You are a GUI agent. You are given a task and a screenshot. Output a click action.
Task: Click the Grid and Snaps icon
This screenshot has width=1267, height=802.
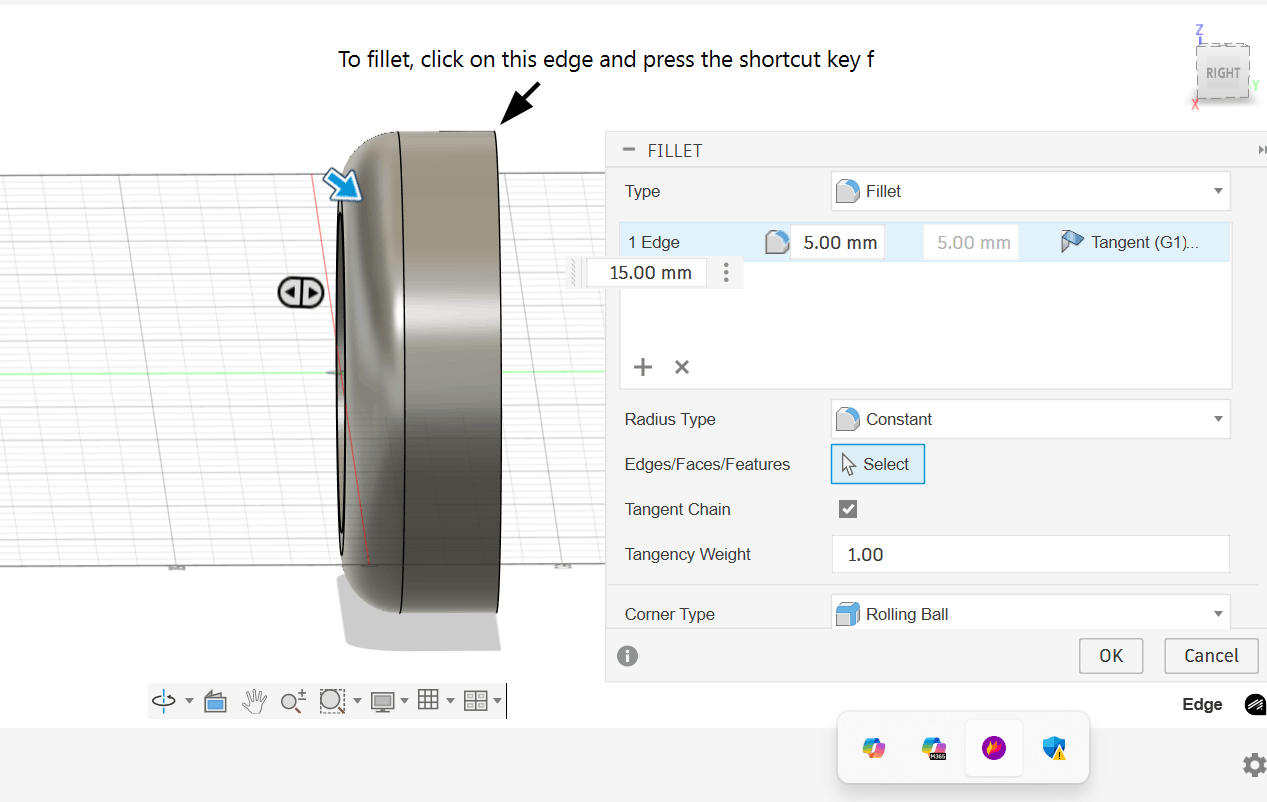click(x=428, y=700)
